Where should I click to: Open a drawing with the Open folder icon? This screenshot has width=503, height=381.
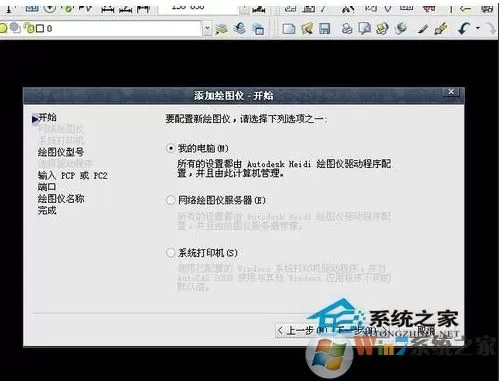pyautogui.click(x=307, y=29)
